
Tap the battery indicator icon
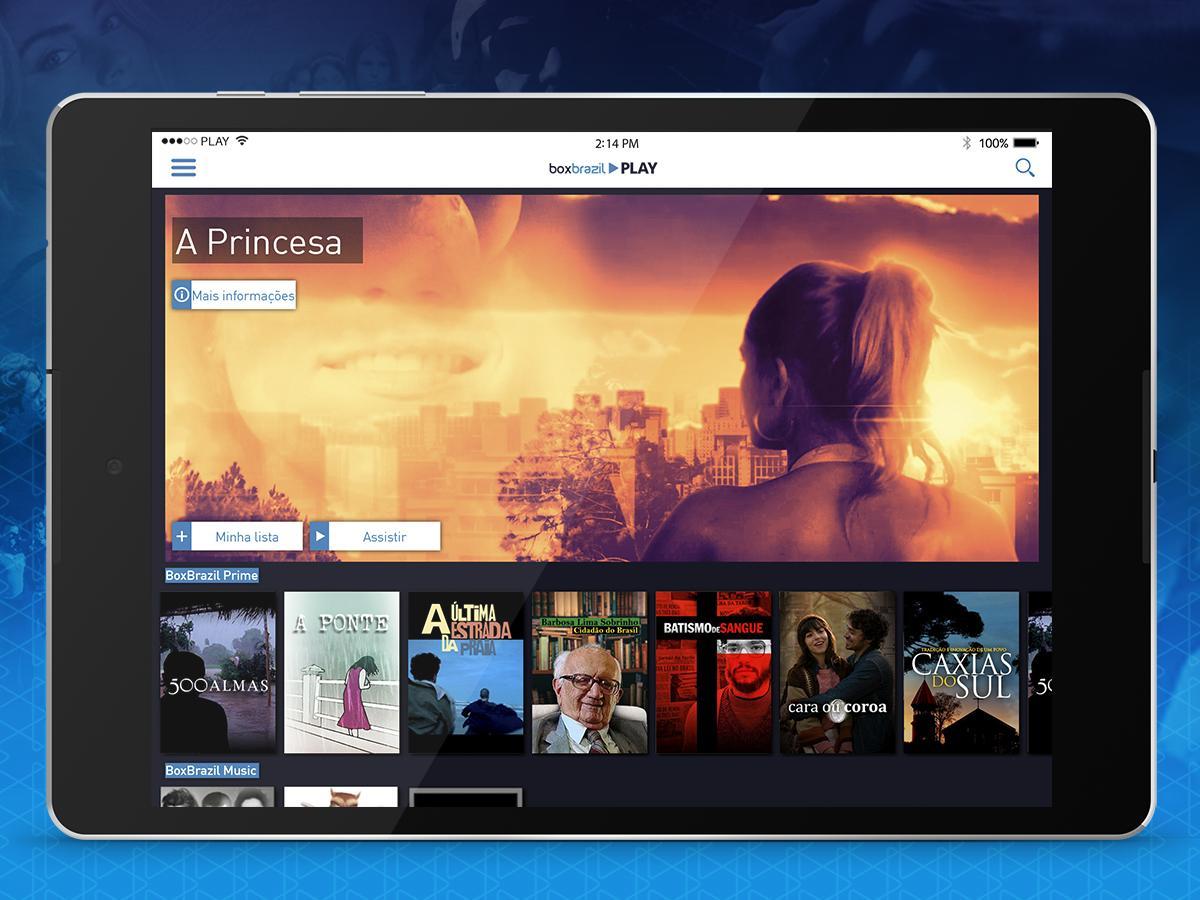(1026, 143)
